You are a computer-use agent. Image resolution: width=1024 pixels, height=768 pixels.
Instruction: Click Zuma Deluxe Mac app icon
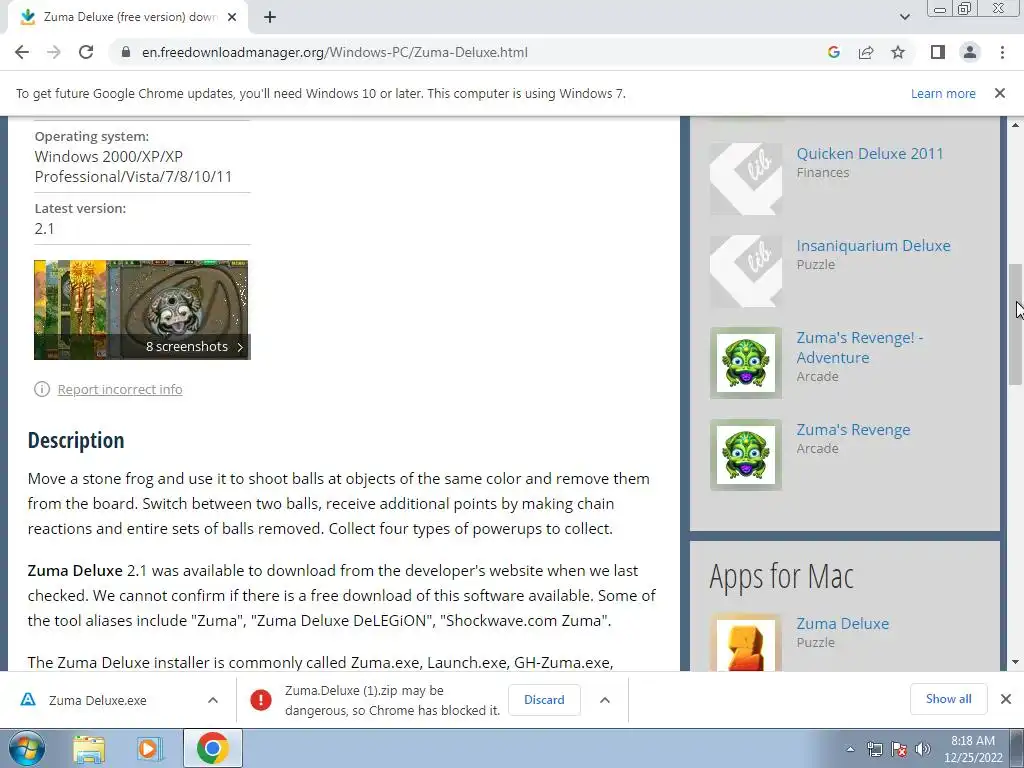[x=746, y=642]
